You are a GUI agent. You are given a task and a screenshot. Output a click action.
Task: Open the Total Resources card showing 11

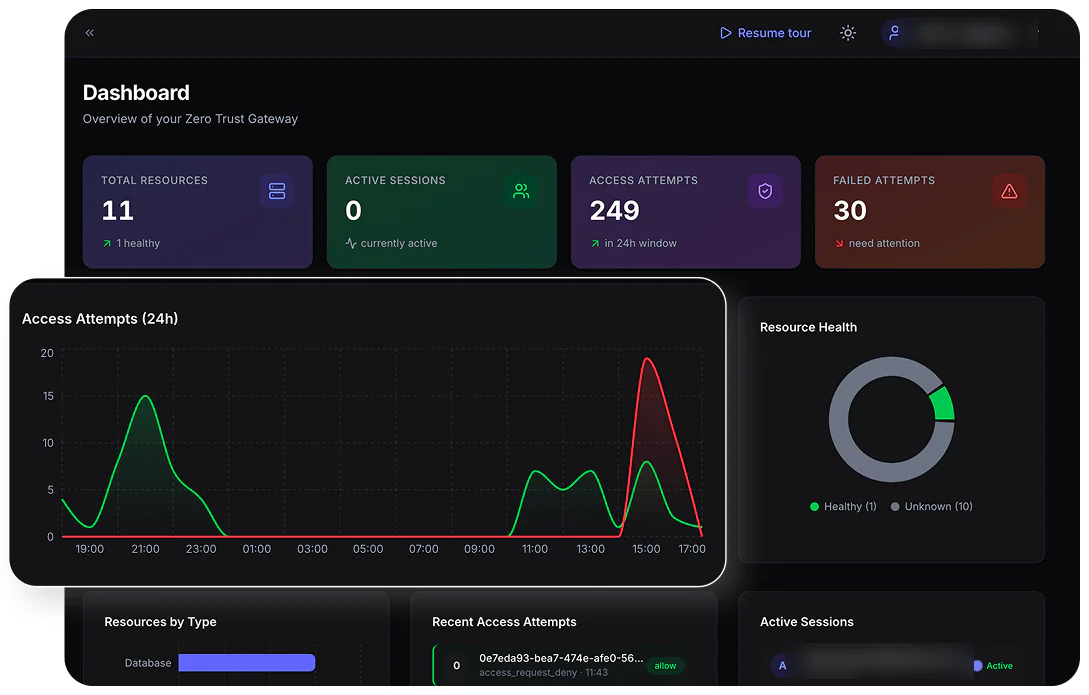198,212
